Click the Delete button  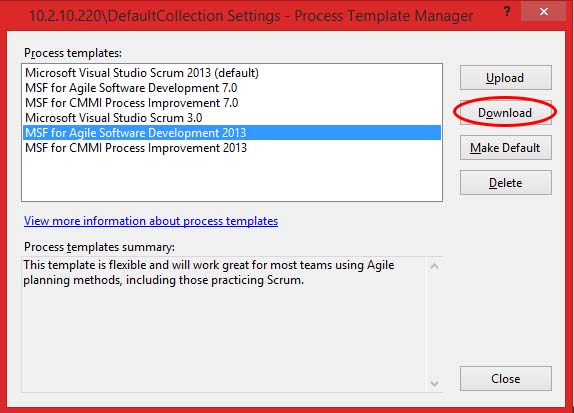[x=506, y=182]
